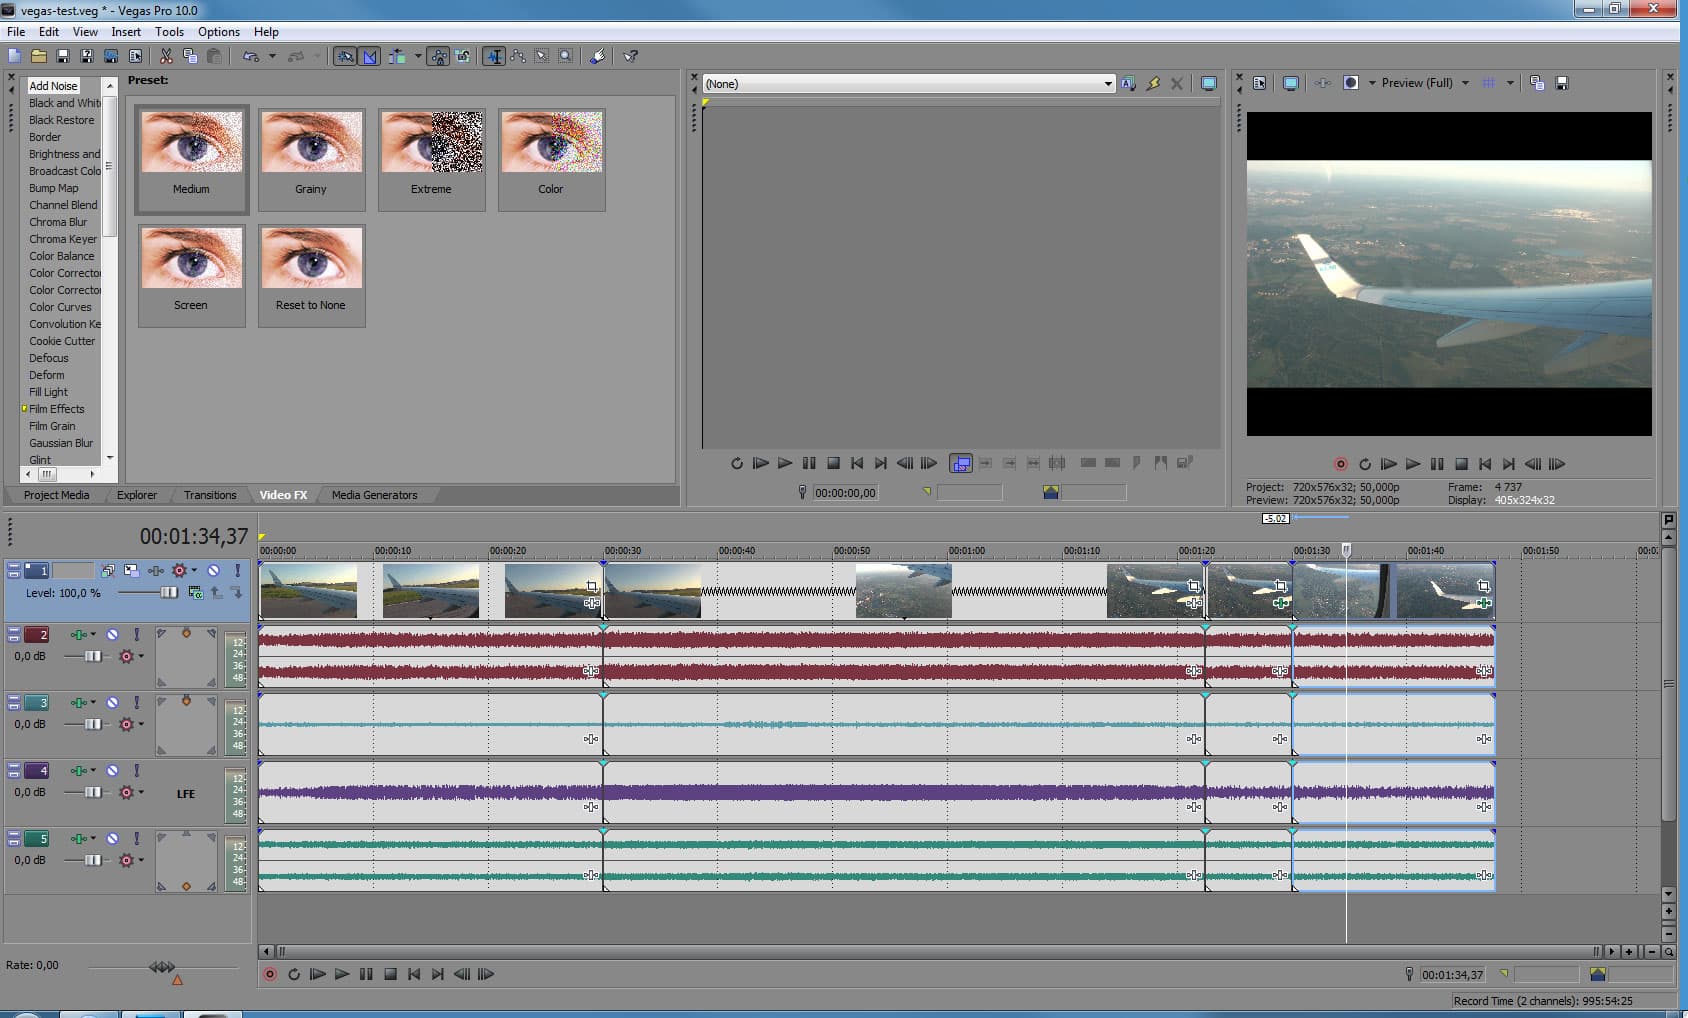Viewport: 1688px width, 1018px height.
Task: Open Track Motion on video track 1
Action: click(x=131, y=570)
